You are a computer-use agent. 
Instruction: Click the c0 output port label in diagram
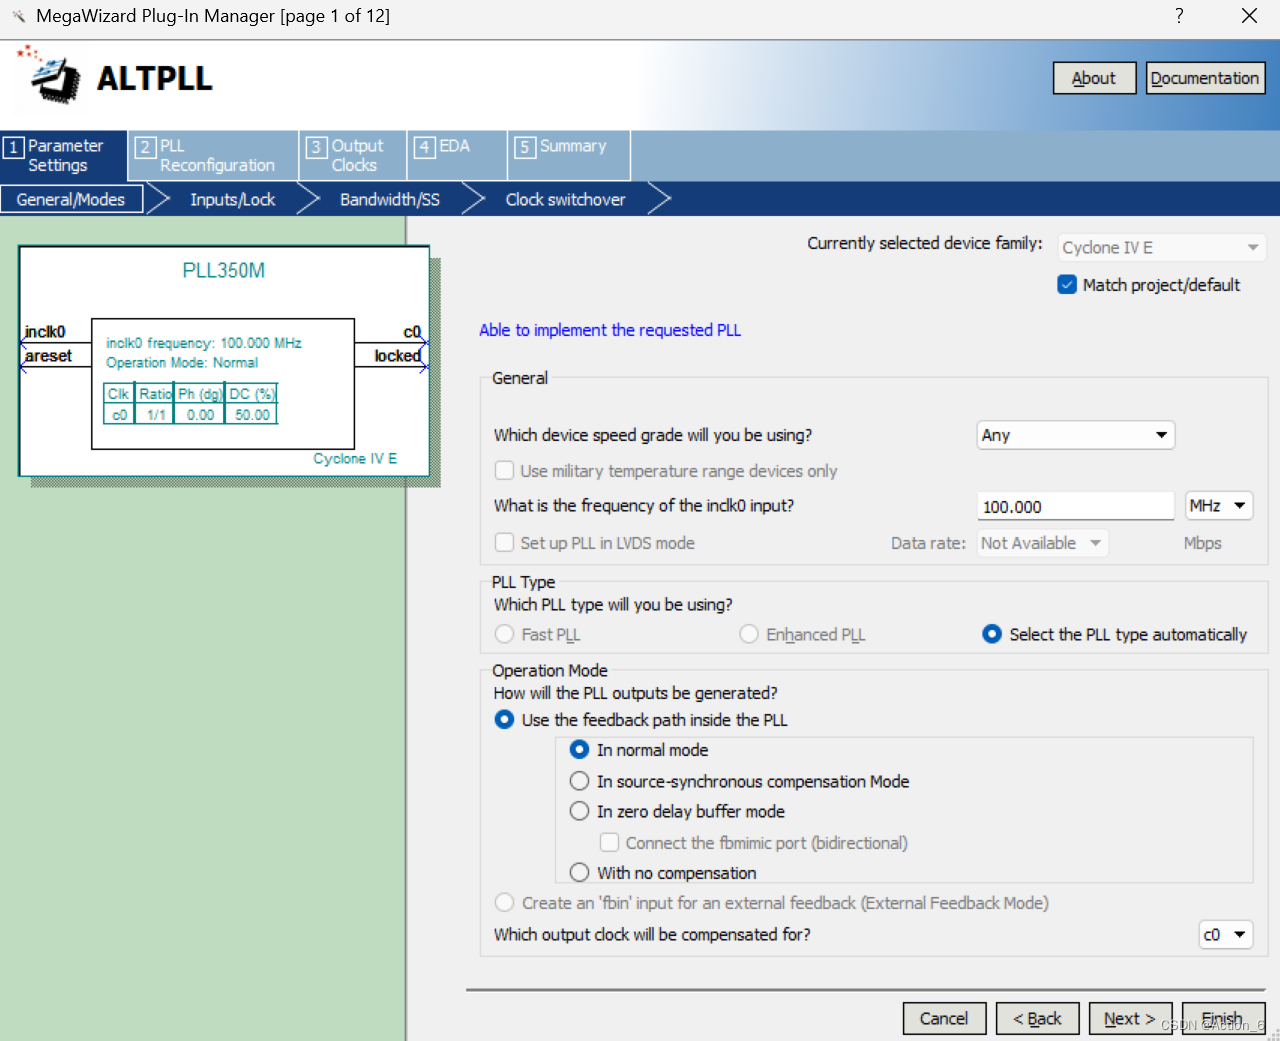tap(412, 332)
